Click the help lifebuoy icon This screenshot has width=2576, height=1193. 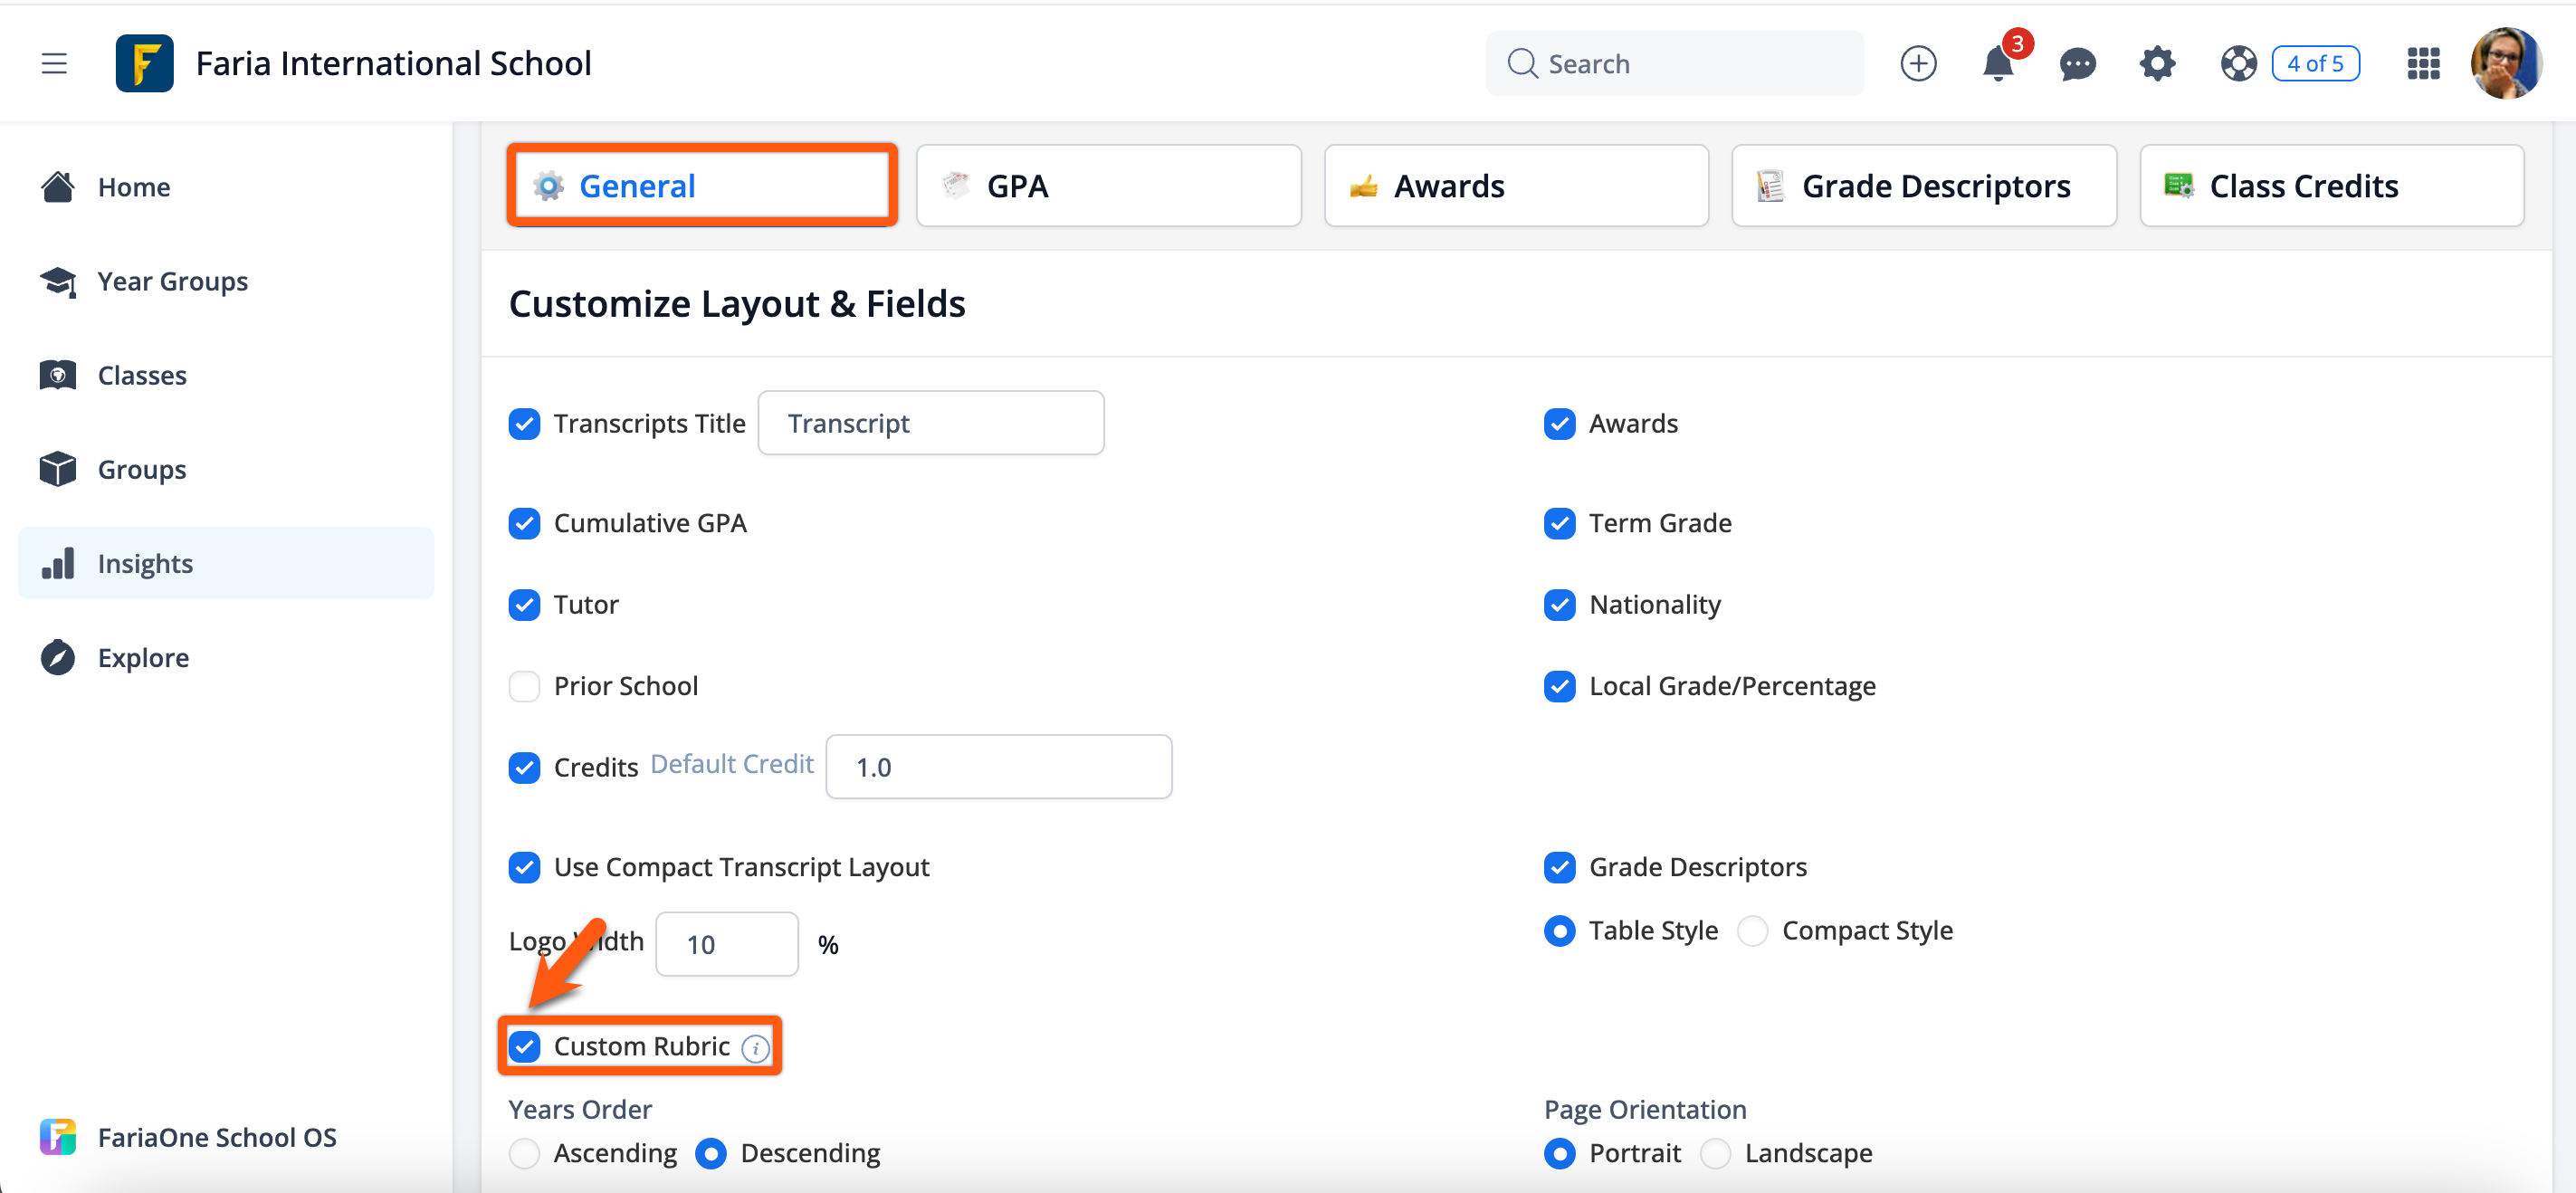(2237, 64)
